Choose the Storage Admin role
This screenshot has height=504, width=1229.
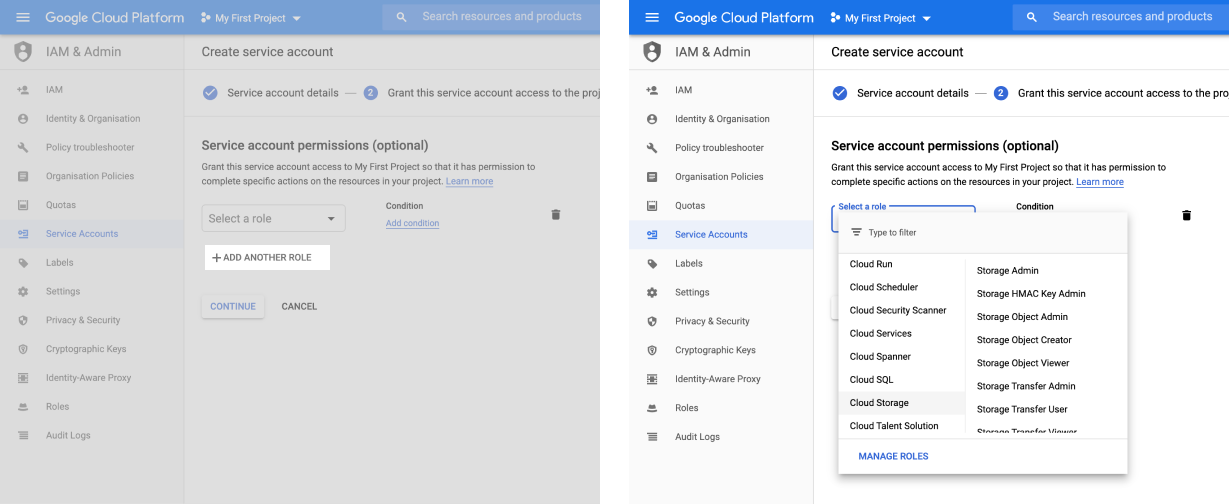tap(1007, 271)
